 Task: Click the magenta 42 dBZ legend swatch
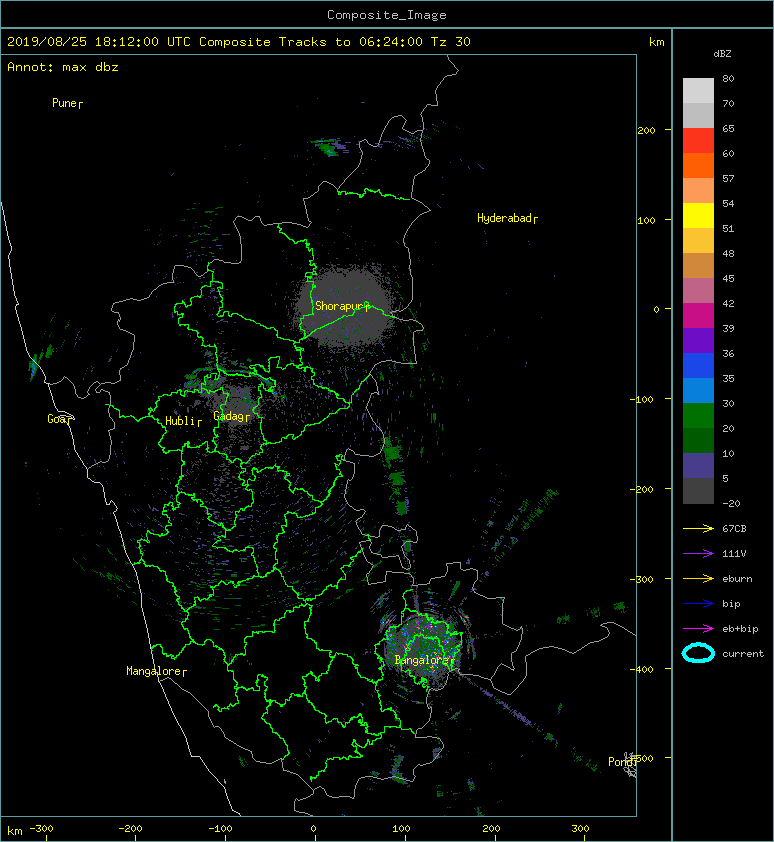click(x=698, y=315)
